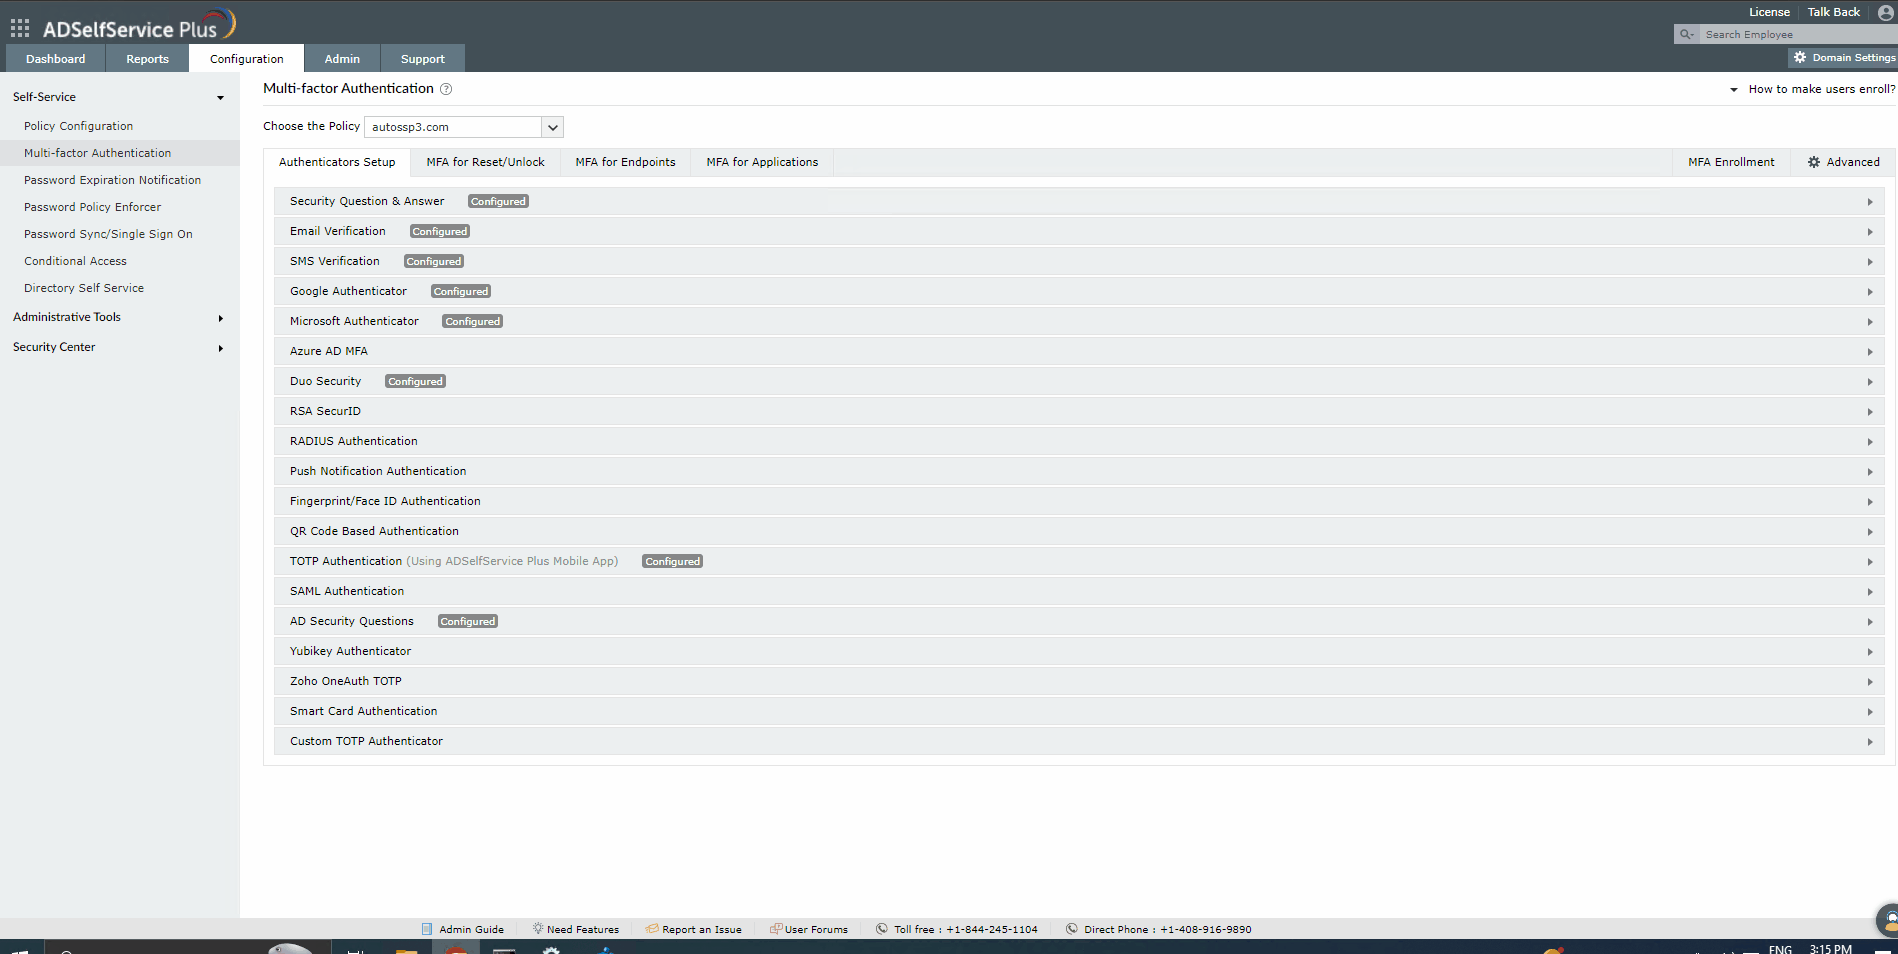
Task: Click the TOTP Authentication row label
Action: coord(346,561)
